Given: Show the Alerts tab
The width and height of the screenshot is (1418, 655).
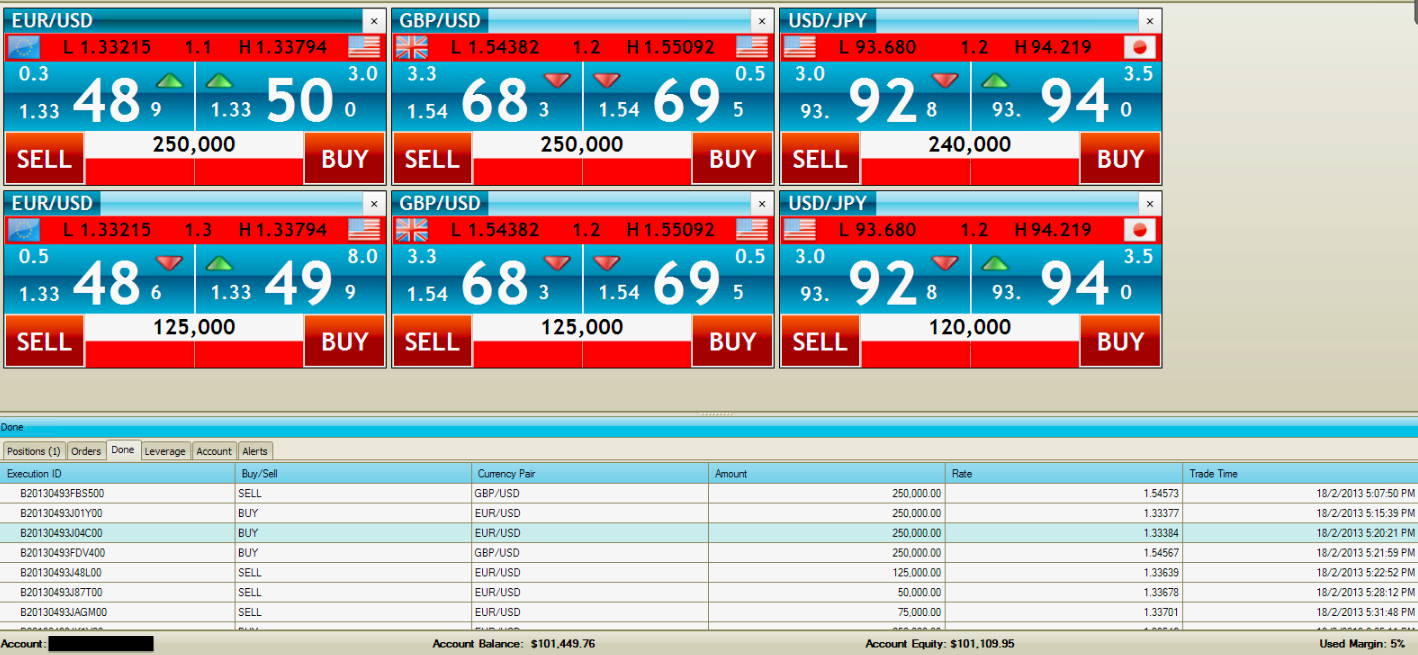Looking at the screenshot, I should pos(255,451).
